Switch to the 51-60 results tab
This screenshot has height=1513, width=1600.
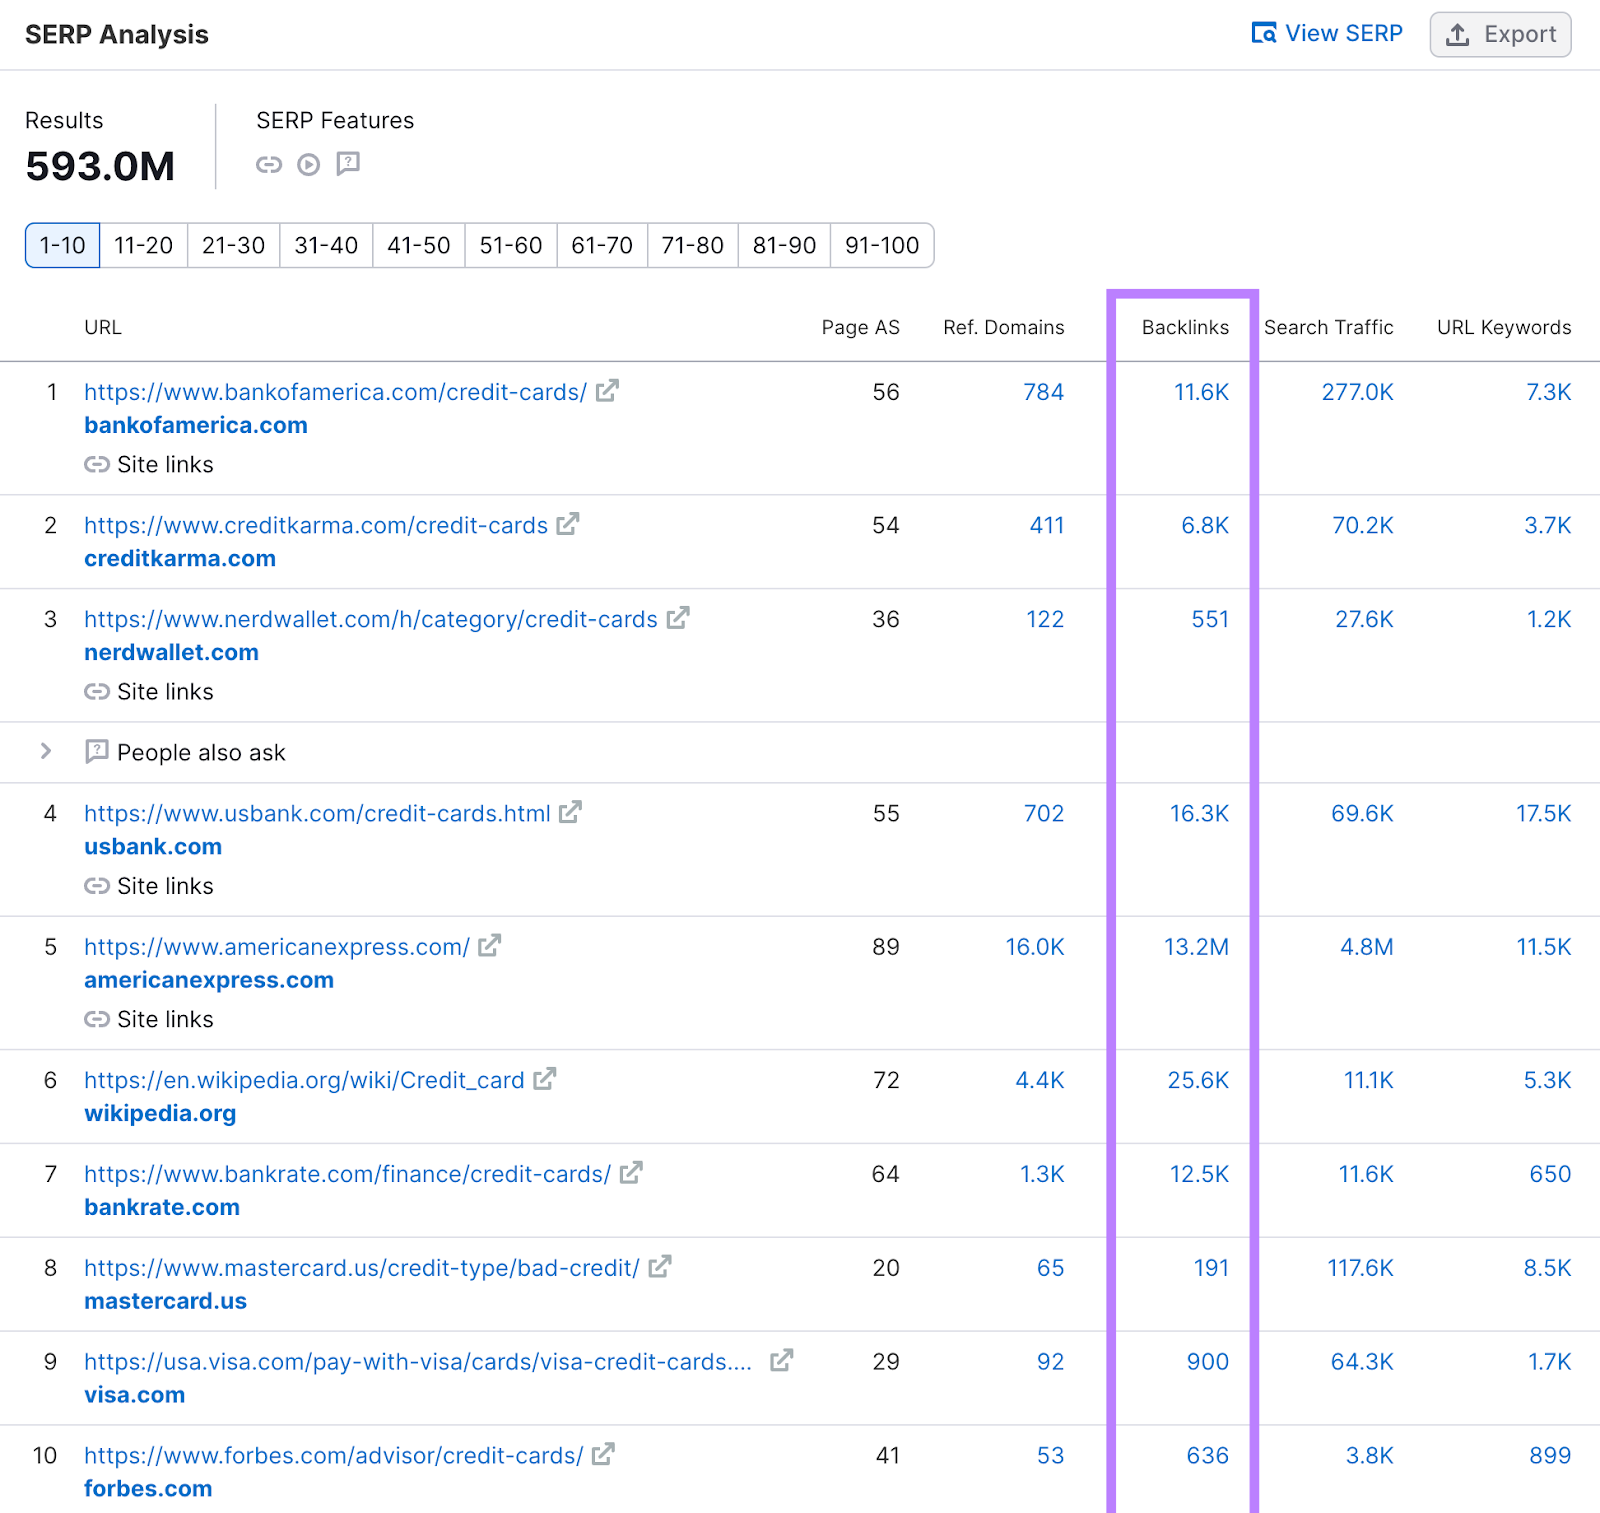511,245
